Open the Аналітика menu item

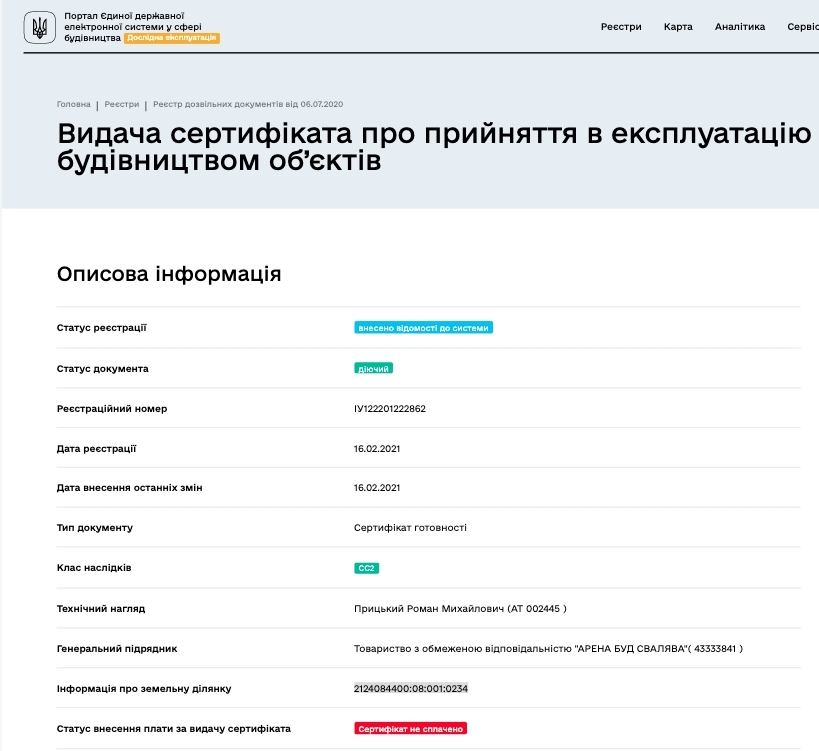tap(740, 27)
